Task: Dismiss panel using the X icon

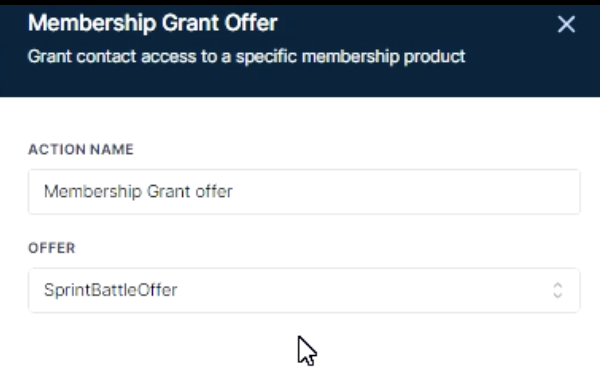Action: (x=566, y=24)
